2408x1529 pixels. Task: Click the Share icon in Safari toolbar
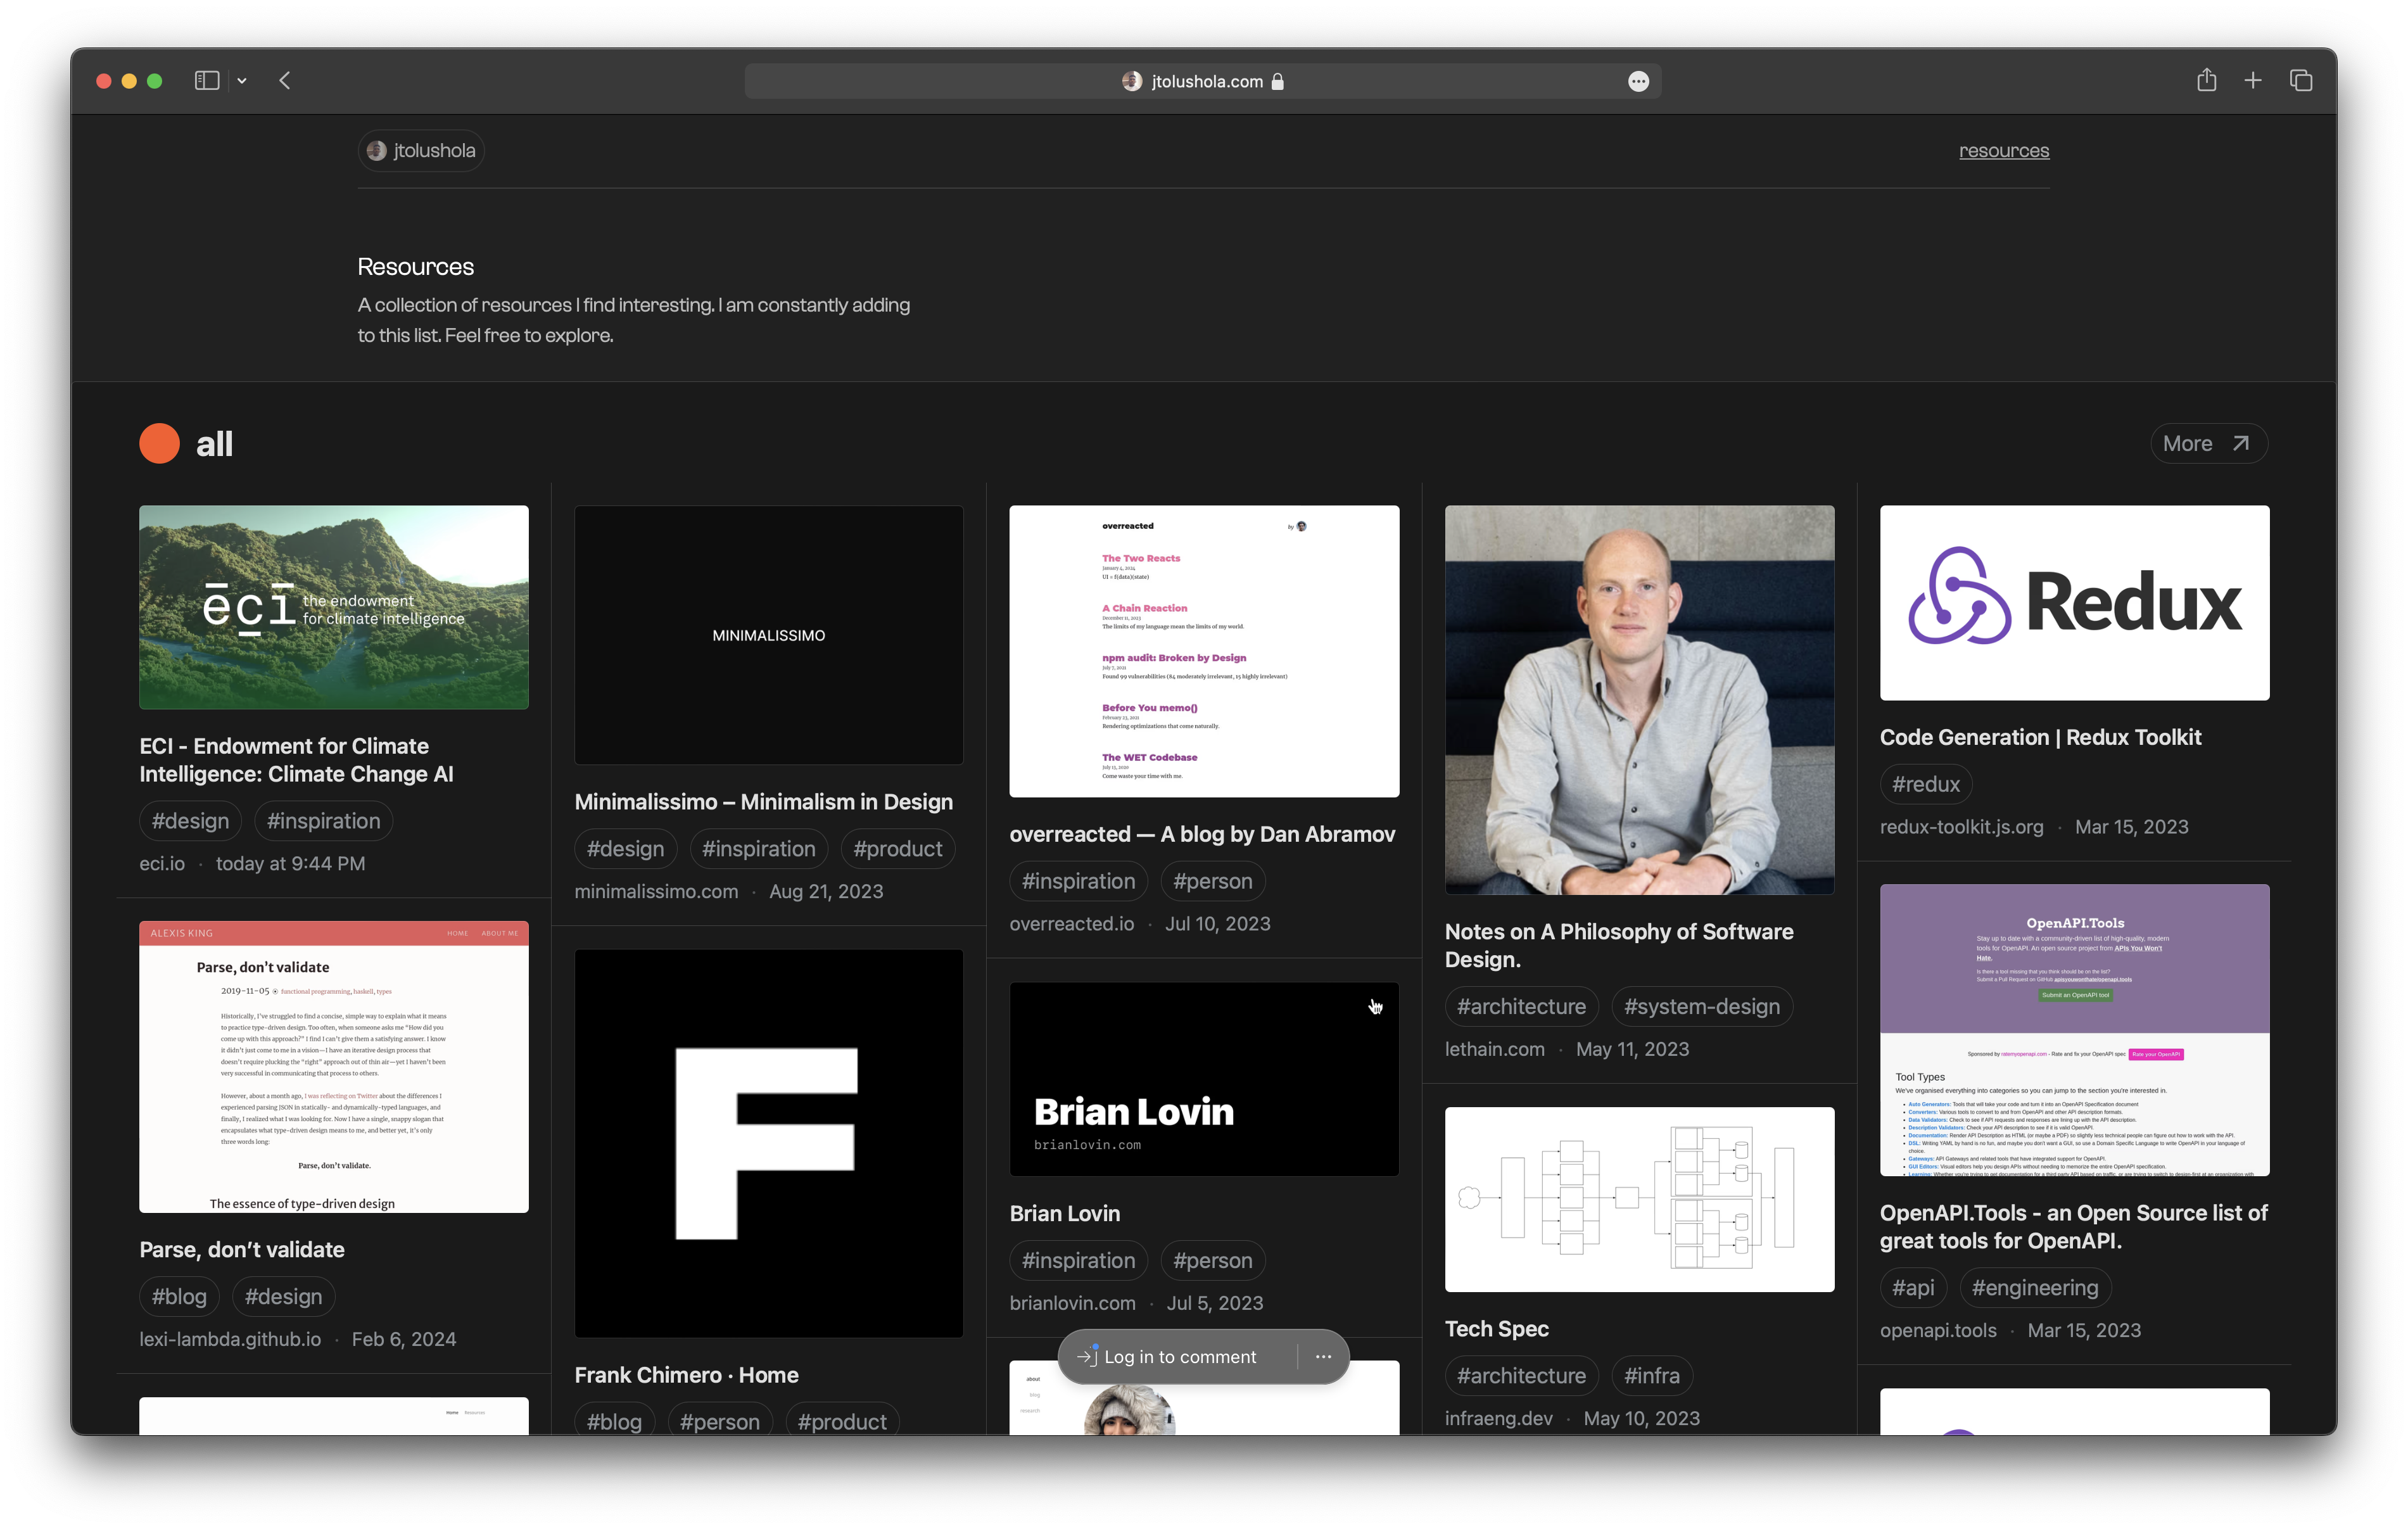tap(2206, 80)
